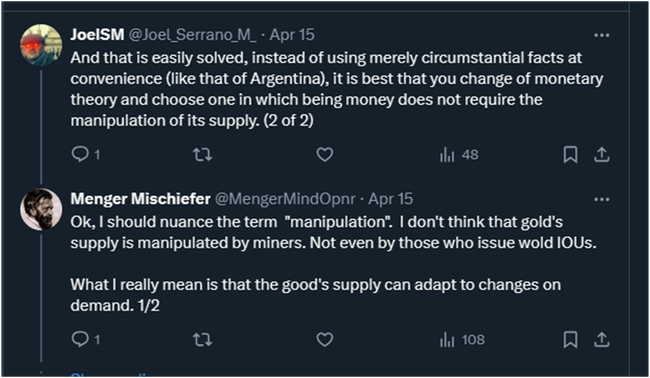Like Menger Mischiefer's tweet
The width and height of the screenshot is (650, 378).
pyautogui.click(x=325, y=340)
